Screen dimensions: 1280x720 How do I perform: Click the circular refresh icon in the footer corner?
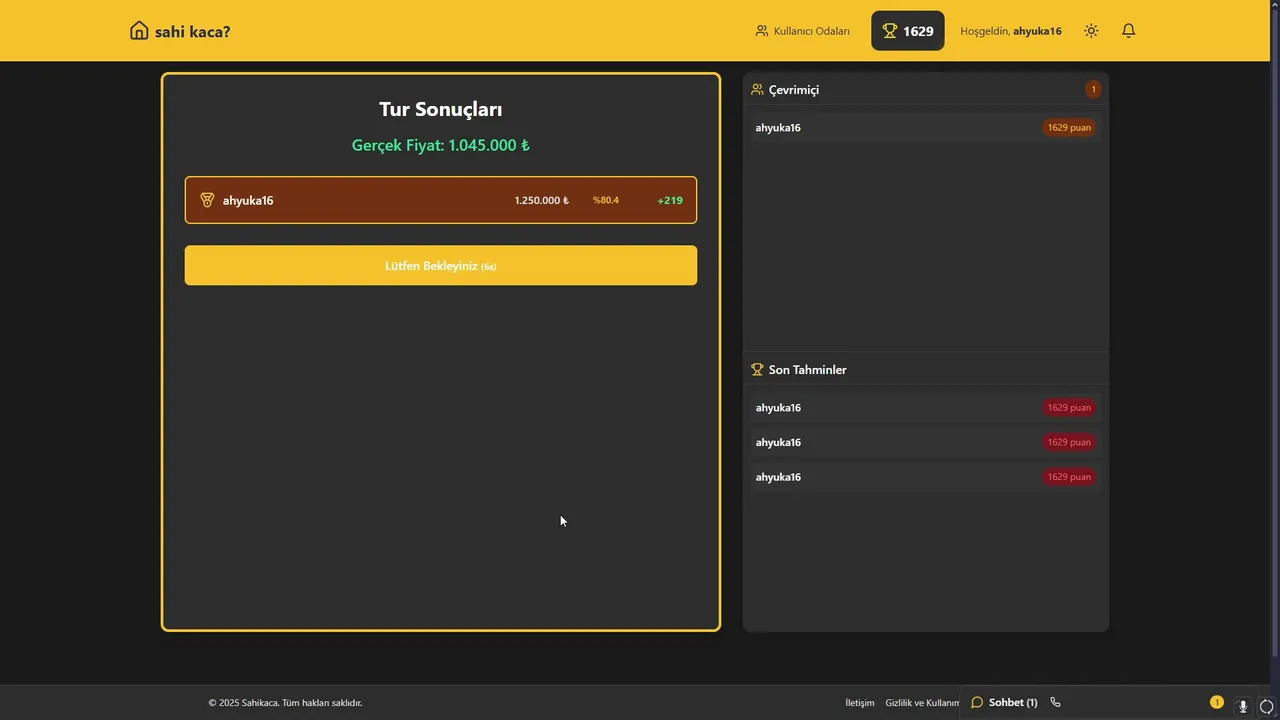coord(1266,707)
